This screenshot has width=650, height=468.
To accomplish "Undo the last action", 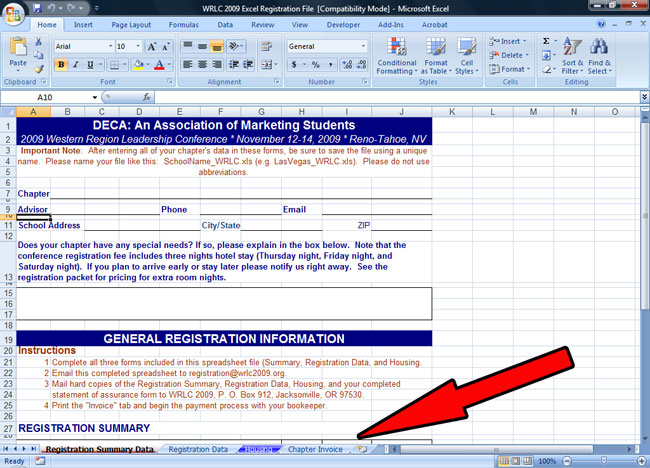I will [51, 8].
